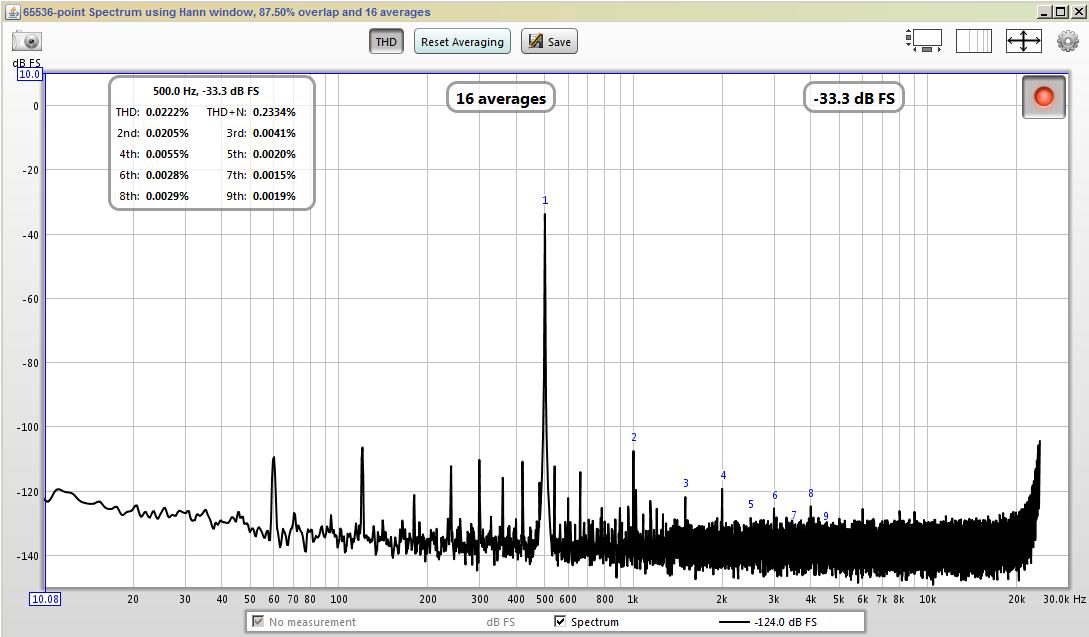
Task: Toggle the THD display button
Action: 385,42
